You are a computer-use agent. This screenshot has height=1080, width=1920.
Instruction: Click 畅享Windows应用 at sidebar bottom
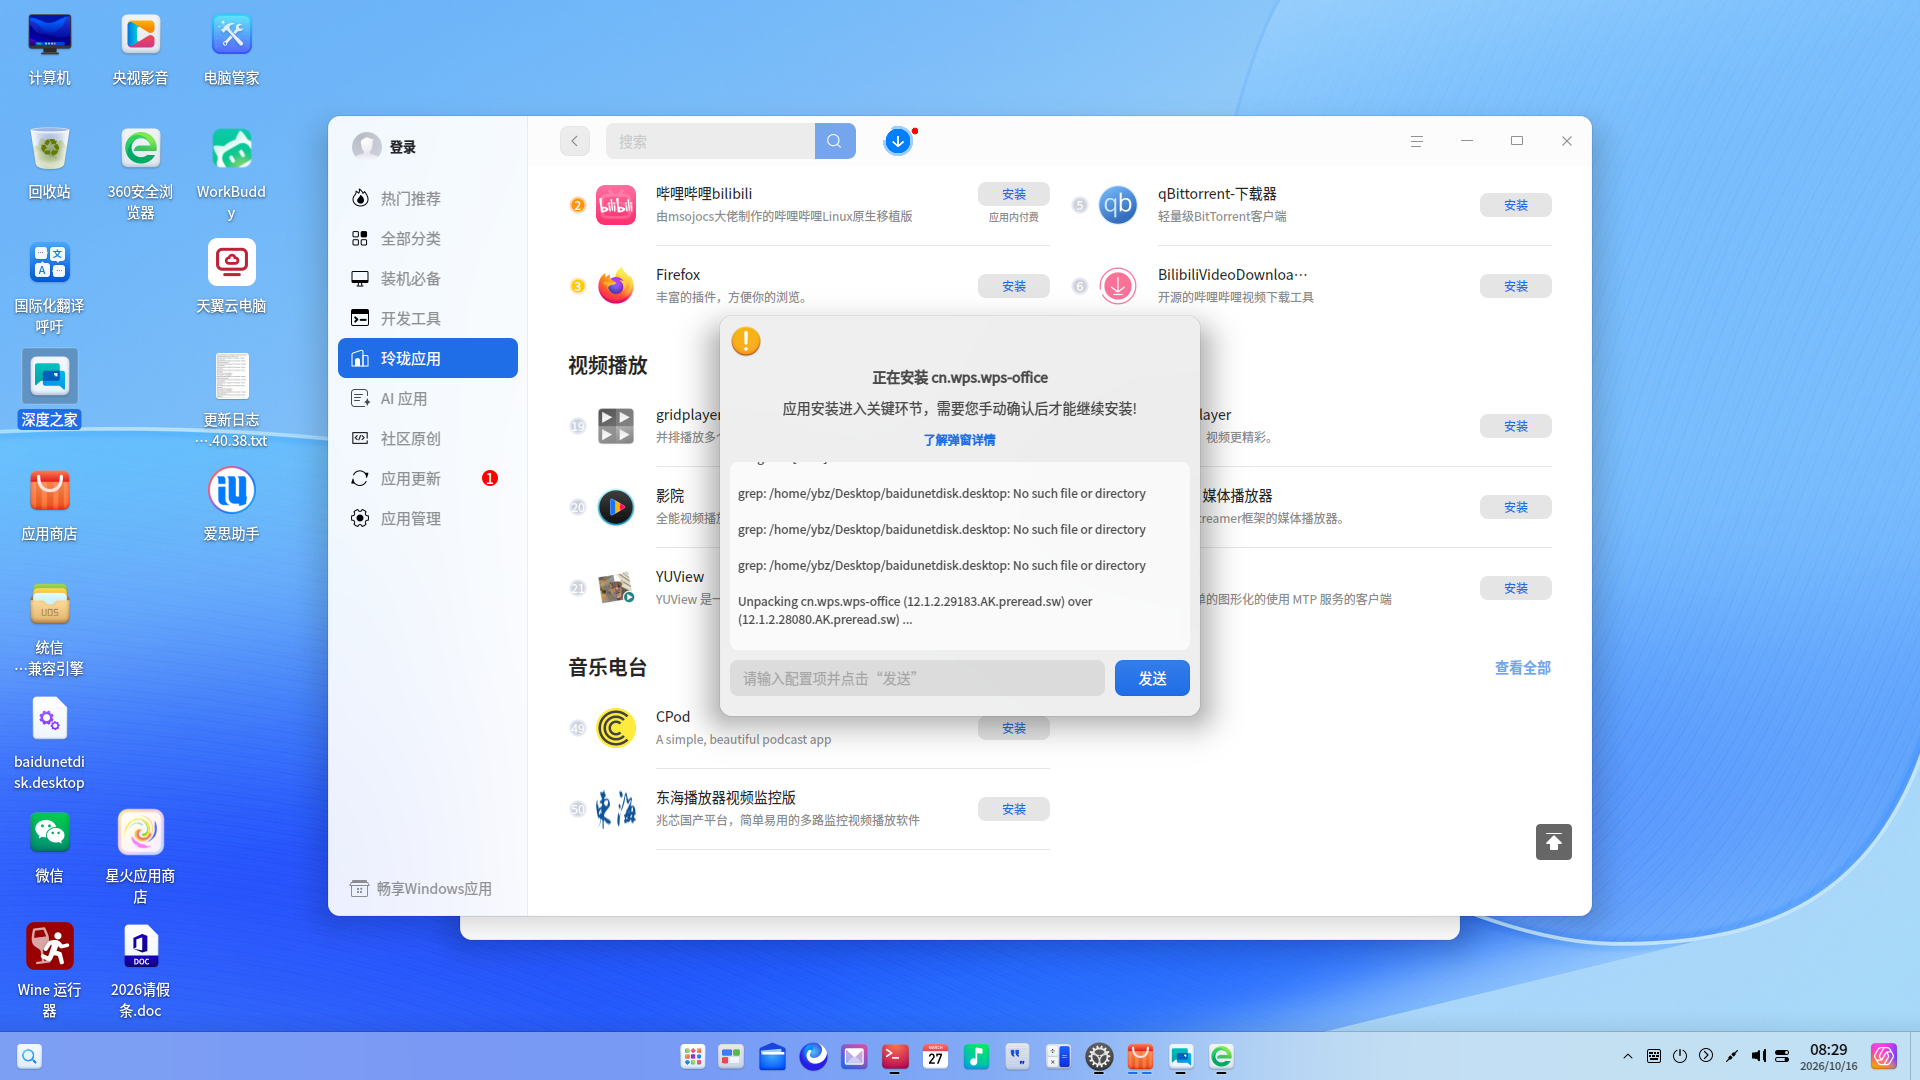tap(421, 889)
